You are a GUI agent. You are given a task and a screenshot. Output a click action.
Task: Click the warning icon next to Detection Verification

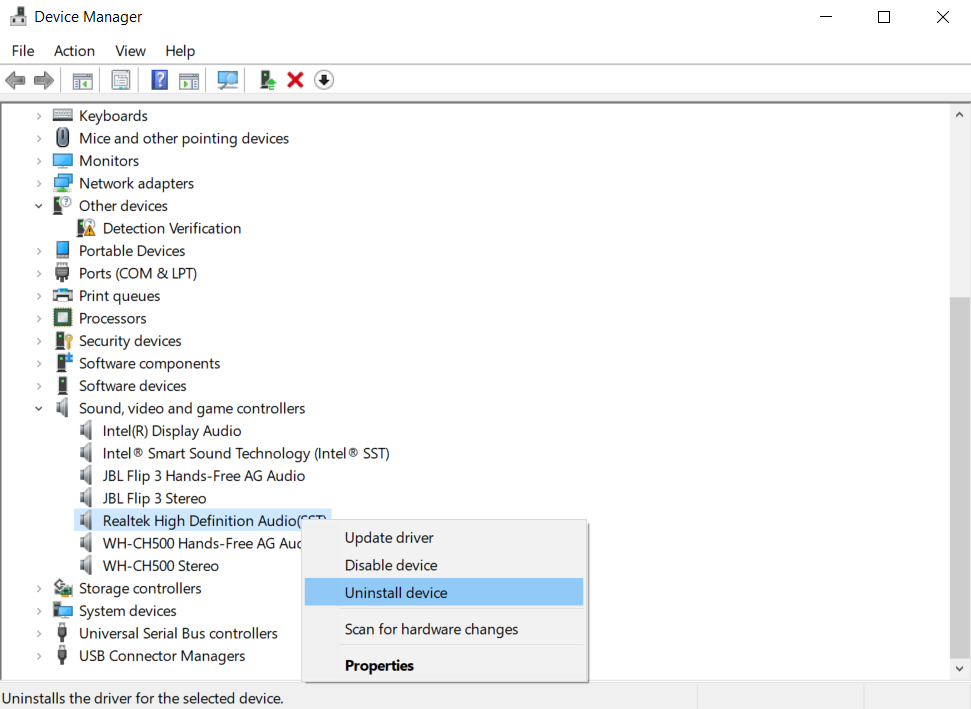[x=86, y=228]
